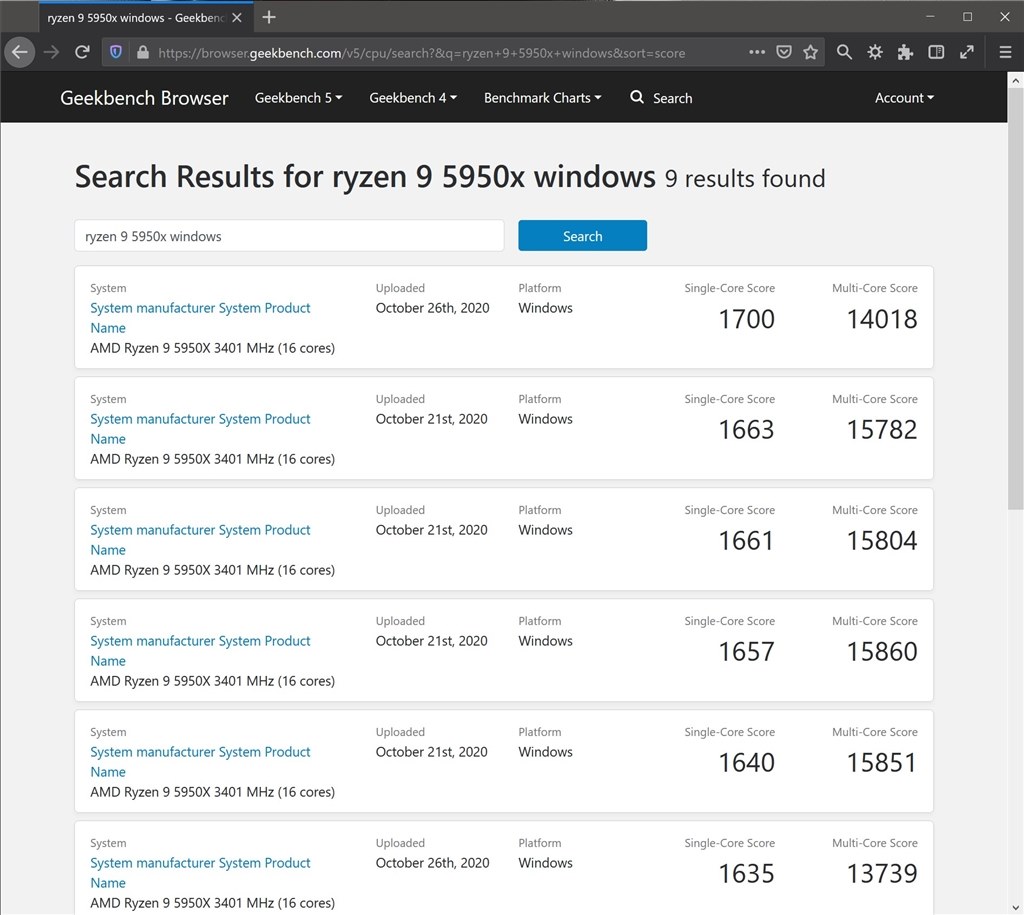Expand the Geekbench 4 dropdown menu
The height and width of the screenshot is (915, 1024).
[x=413, y=98]
